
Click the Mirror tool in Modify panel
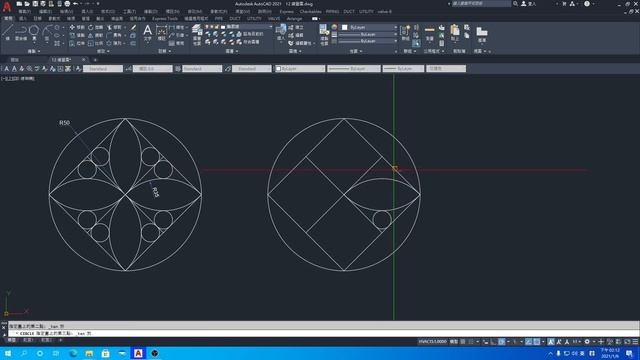pos(96,36)
